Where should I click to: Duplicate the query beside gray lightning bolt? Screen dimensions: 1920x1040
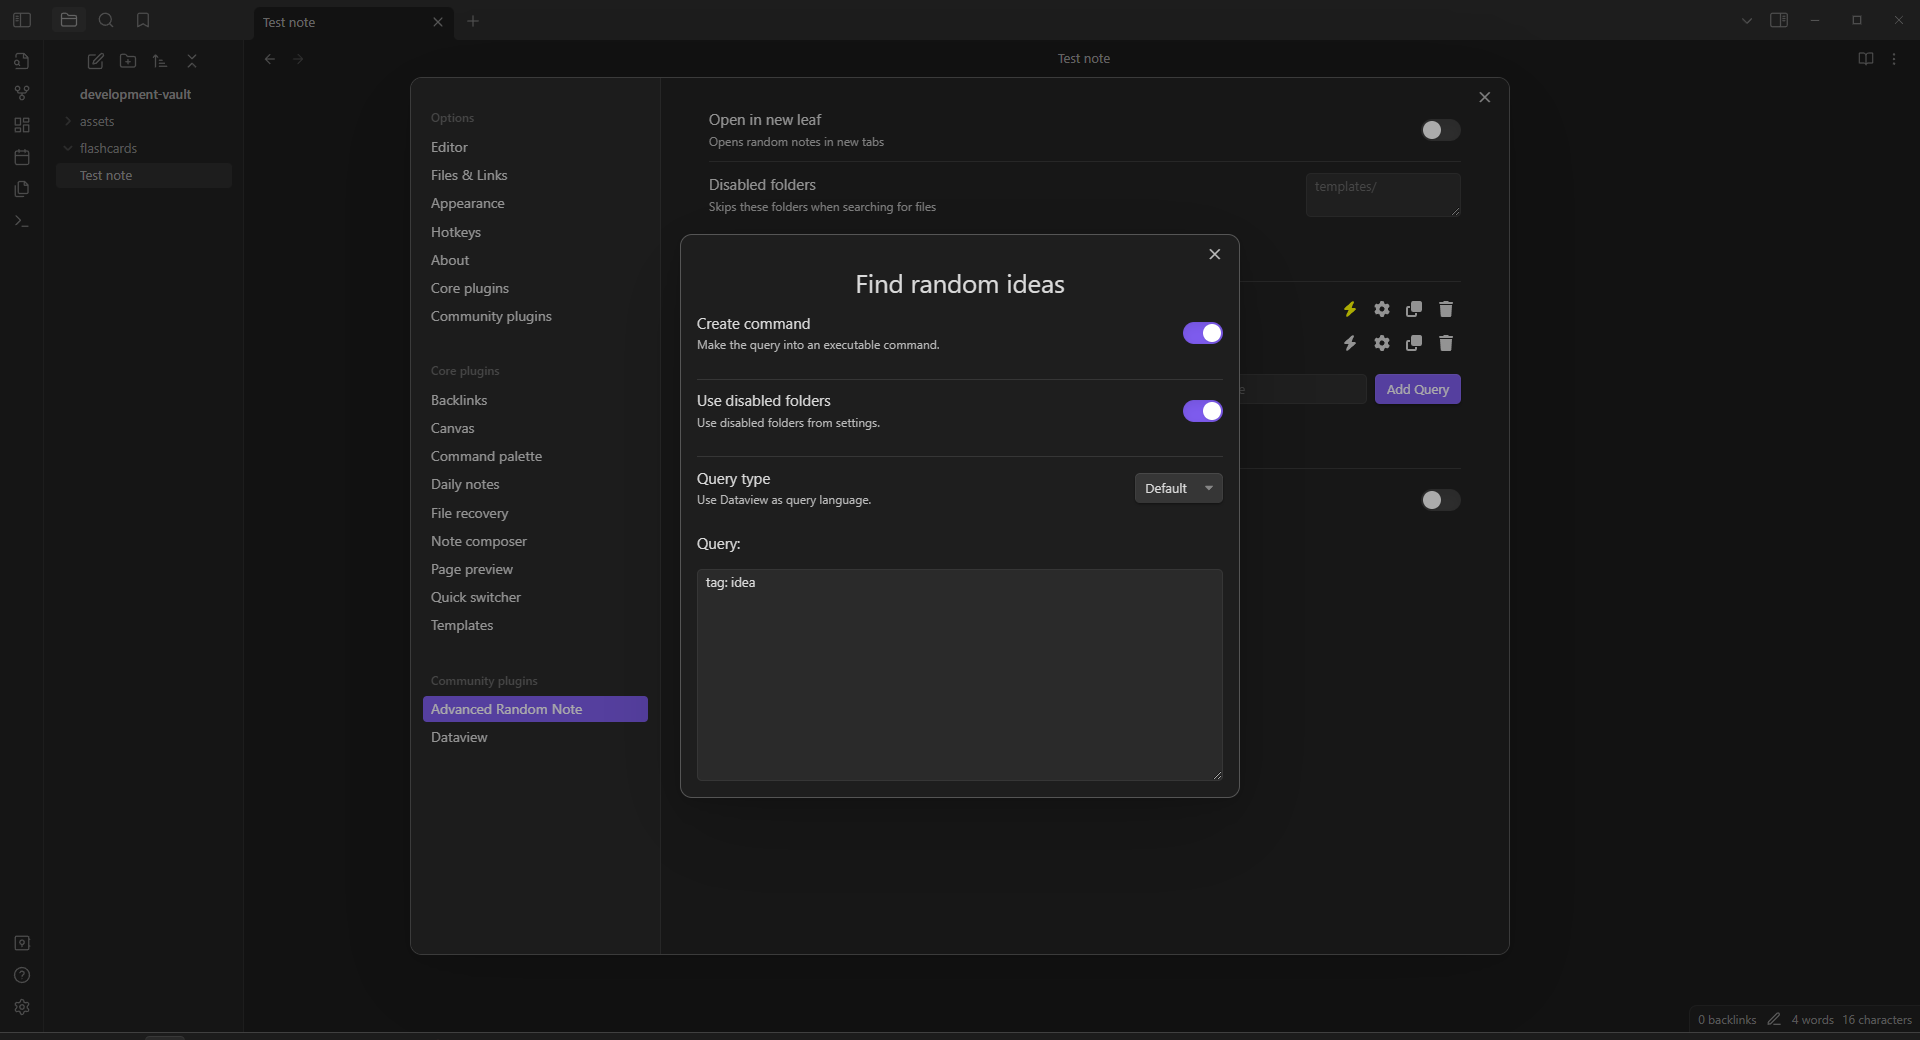pyautogui.click(x=1414, y=343)
